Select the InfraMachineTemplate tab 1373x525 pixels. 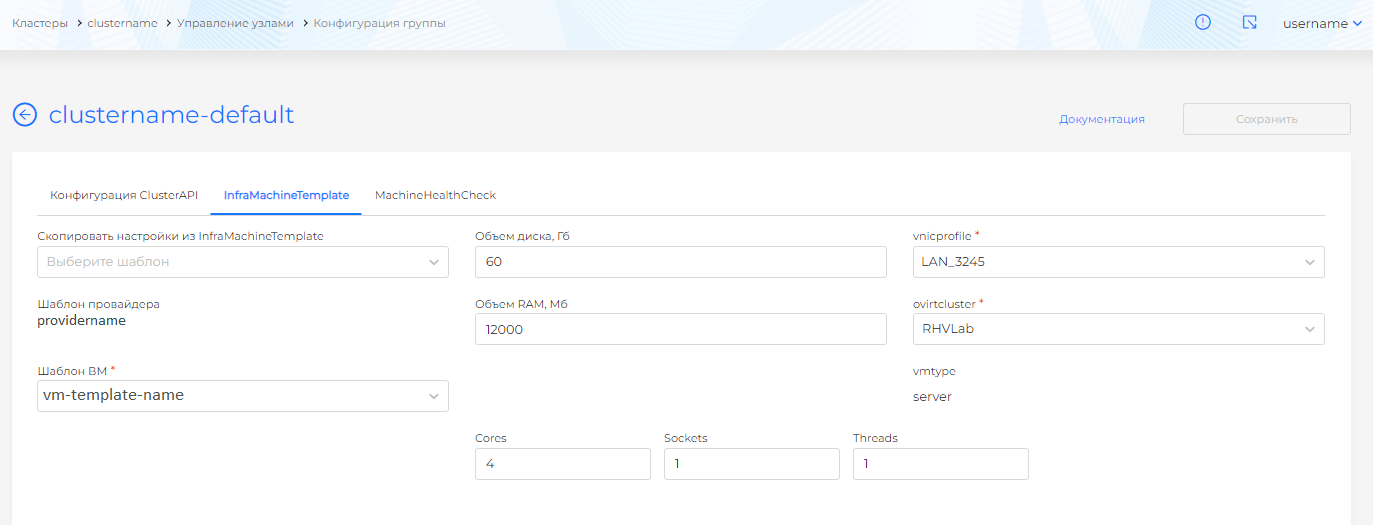[x=286, y=195]
